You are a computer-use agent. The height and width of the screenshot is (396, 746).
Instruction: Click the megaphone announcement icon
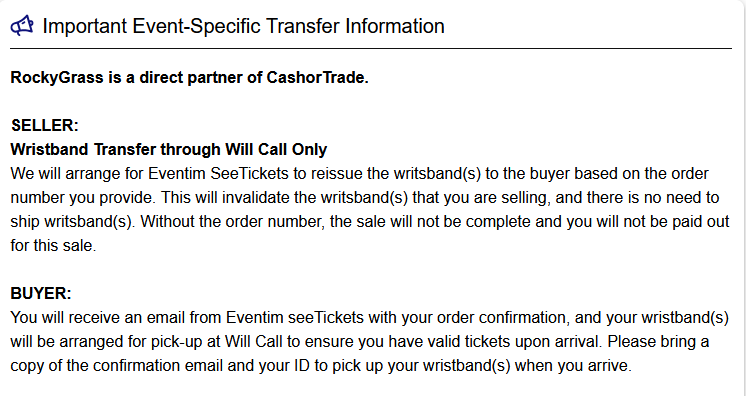click(x=22, y=26)
